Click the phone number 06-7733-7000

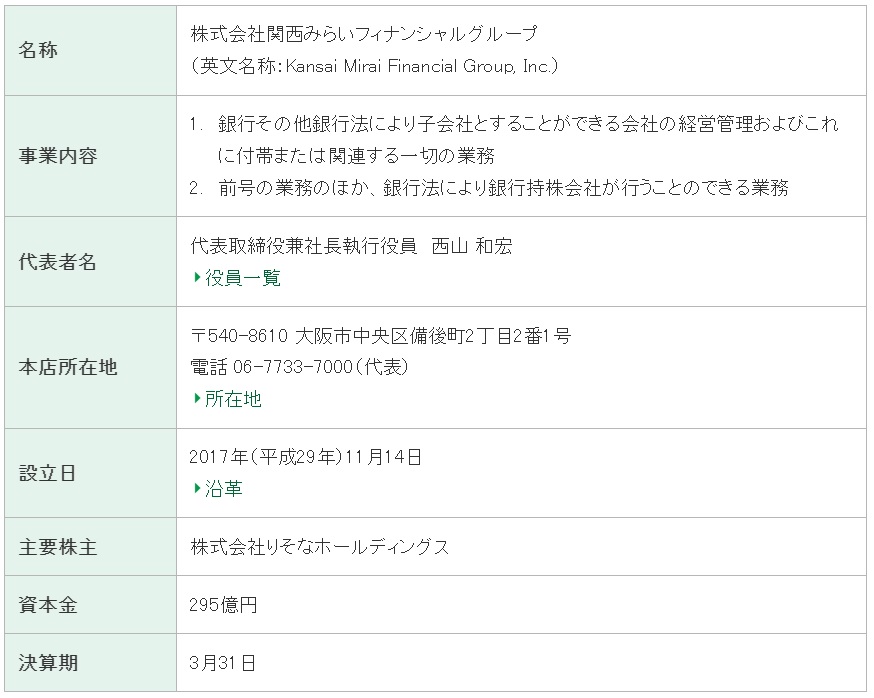pos(293,367)
